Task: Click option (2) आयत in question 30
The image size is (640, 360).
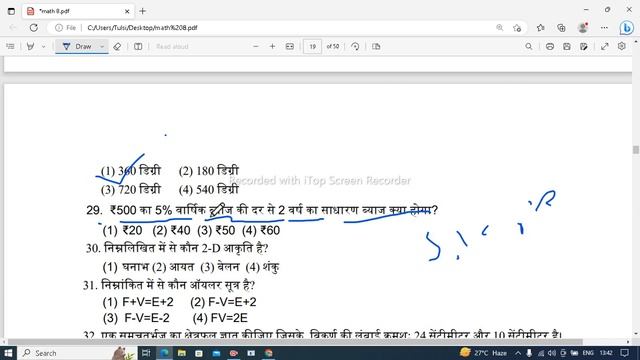Action: 173,267
